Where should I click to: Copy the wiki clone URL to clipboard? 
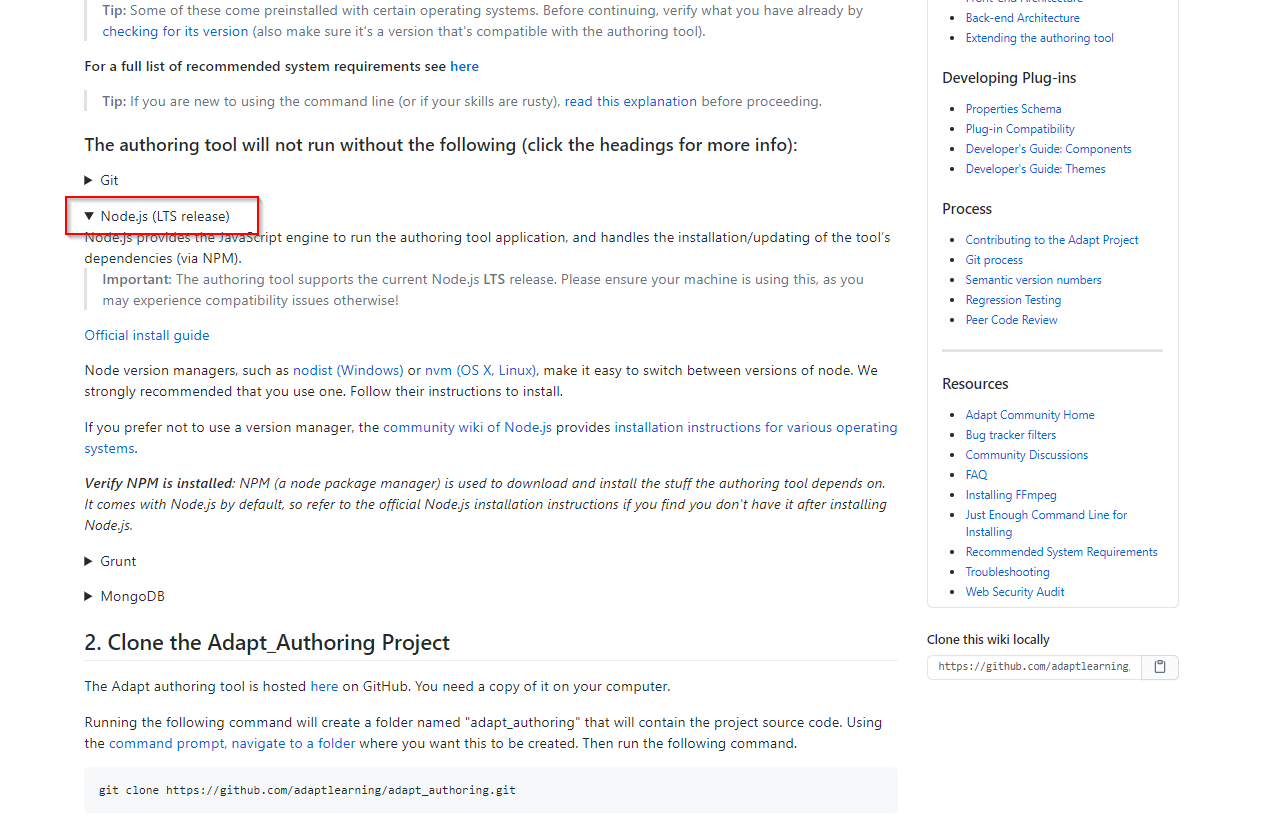(1160, 667)
